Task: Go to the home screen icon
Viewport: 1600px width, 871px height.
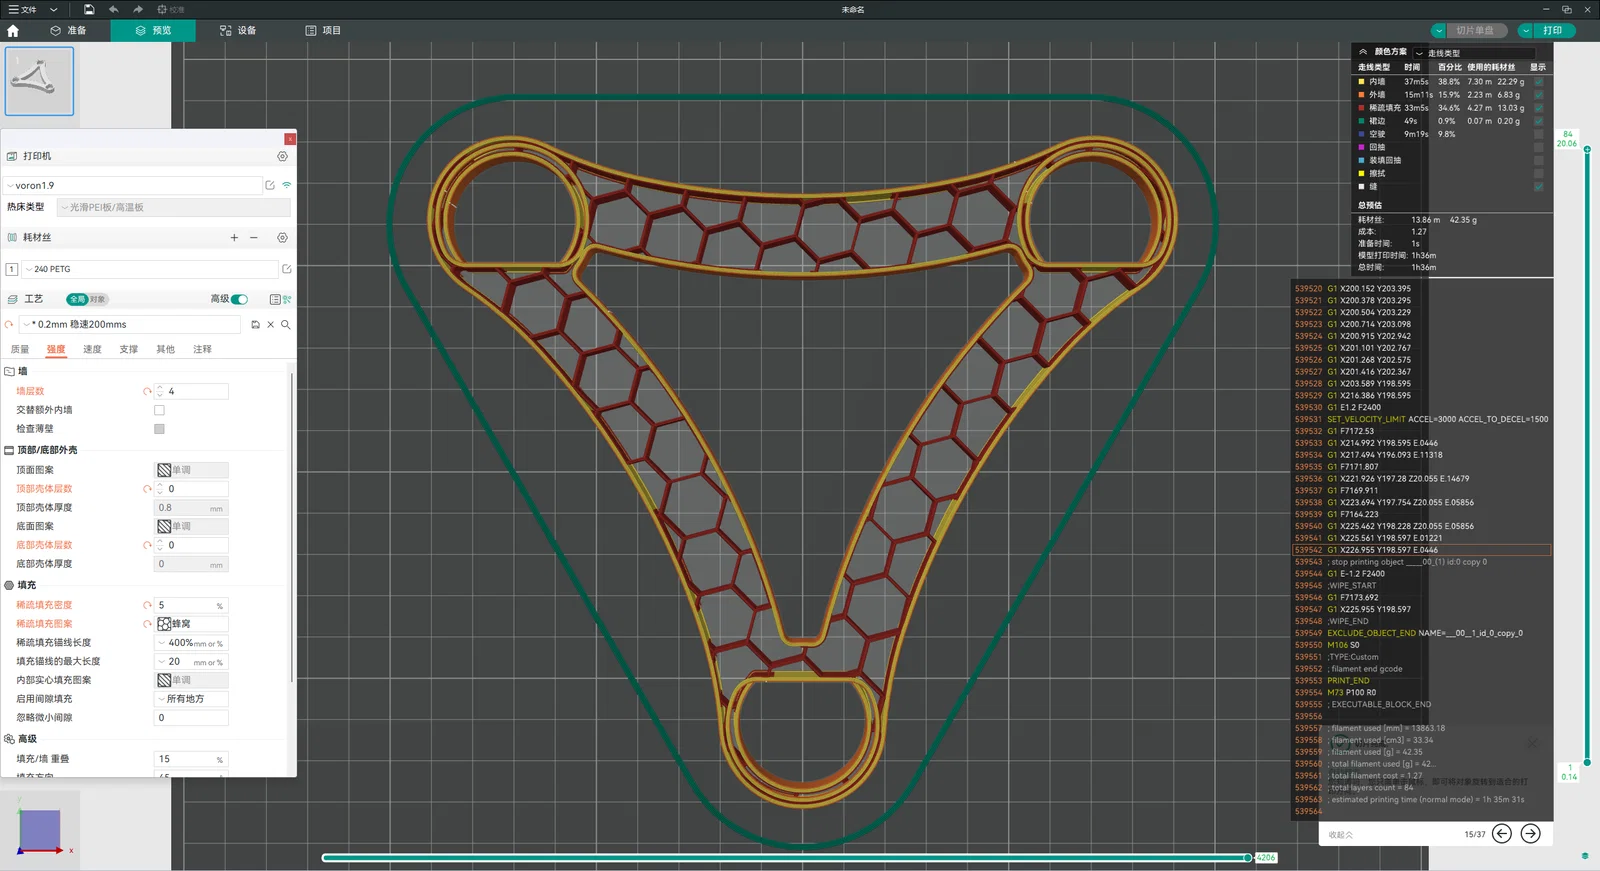Action: (13, 31)
